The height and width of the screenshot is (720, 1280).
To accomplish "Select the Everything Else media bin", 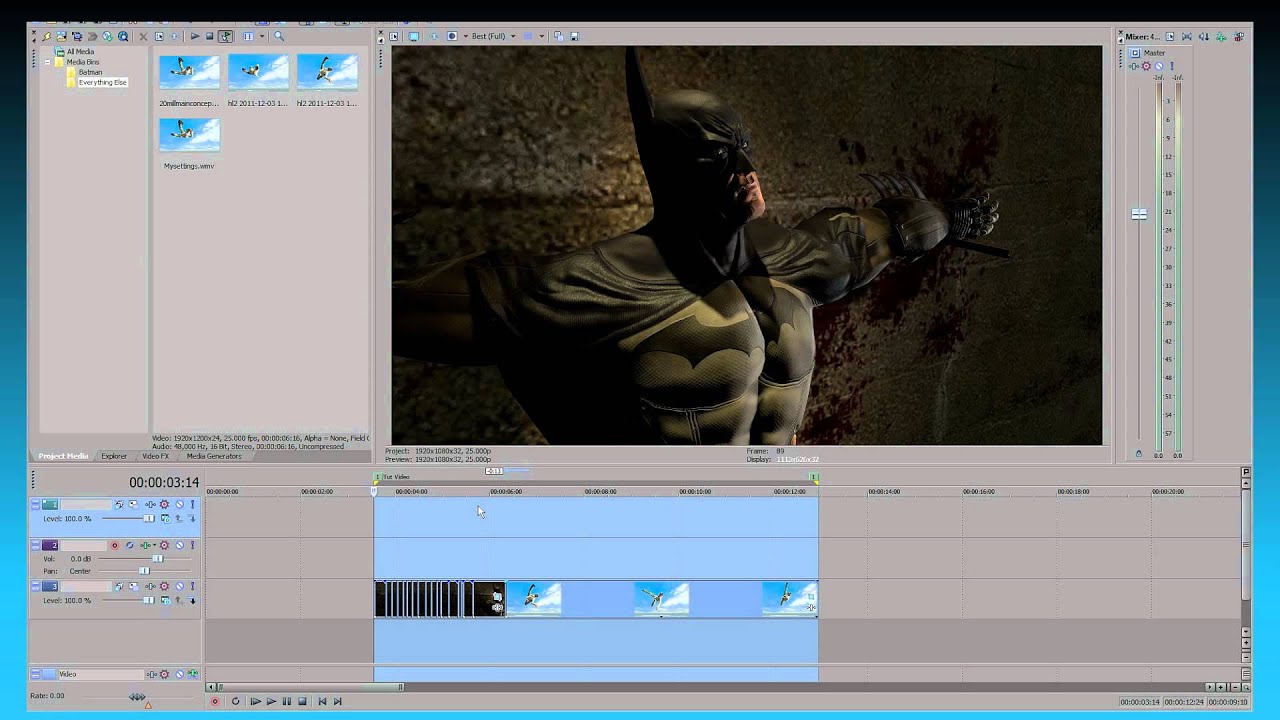I will coord(102,82).
